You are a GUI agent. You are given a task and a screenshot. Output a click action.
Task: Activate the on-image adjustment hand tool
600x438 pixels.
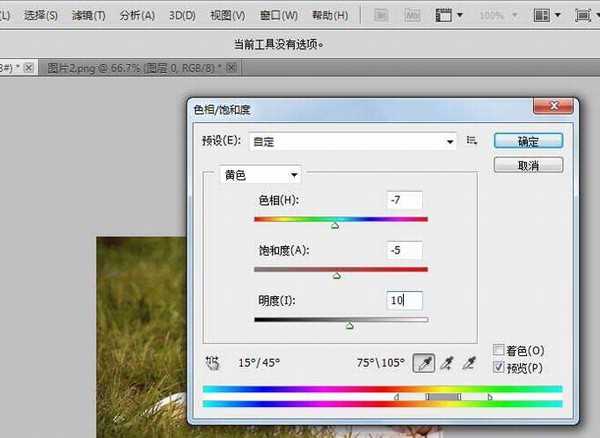pyautogui.click(x=212, y=362)
